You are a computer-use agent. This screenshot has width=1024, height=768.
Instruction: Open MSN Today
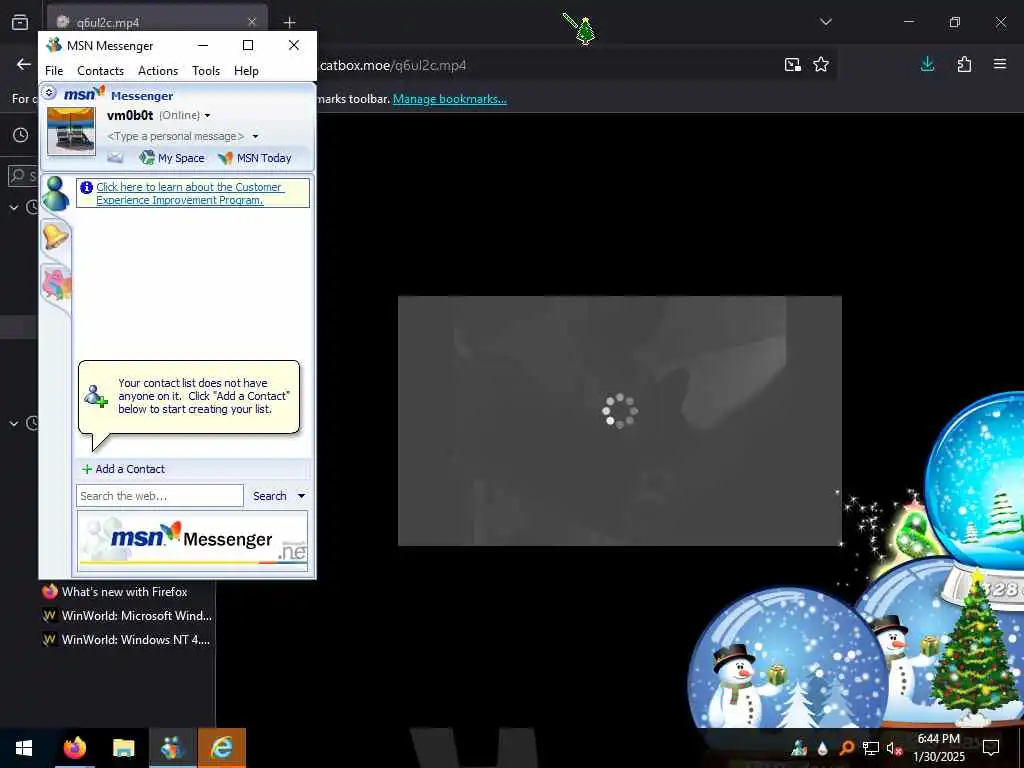pyautogui.click(x=255, y=157)
